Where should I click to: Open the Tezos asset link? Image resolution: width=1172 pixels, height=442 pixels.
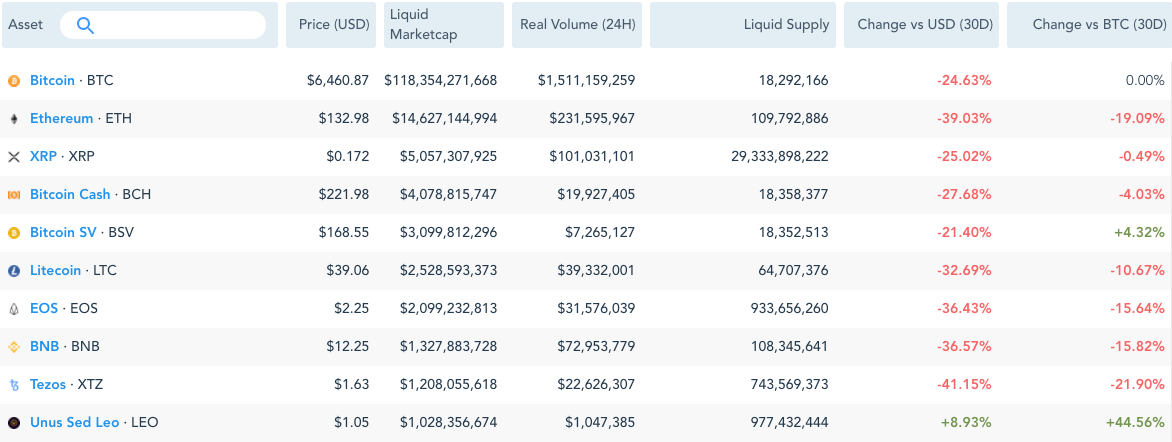[x=48, y=384]
